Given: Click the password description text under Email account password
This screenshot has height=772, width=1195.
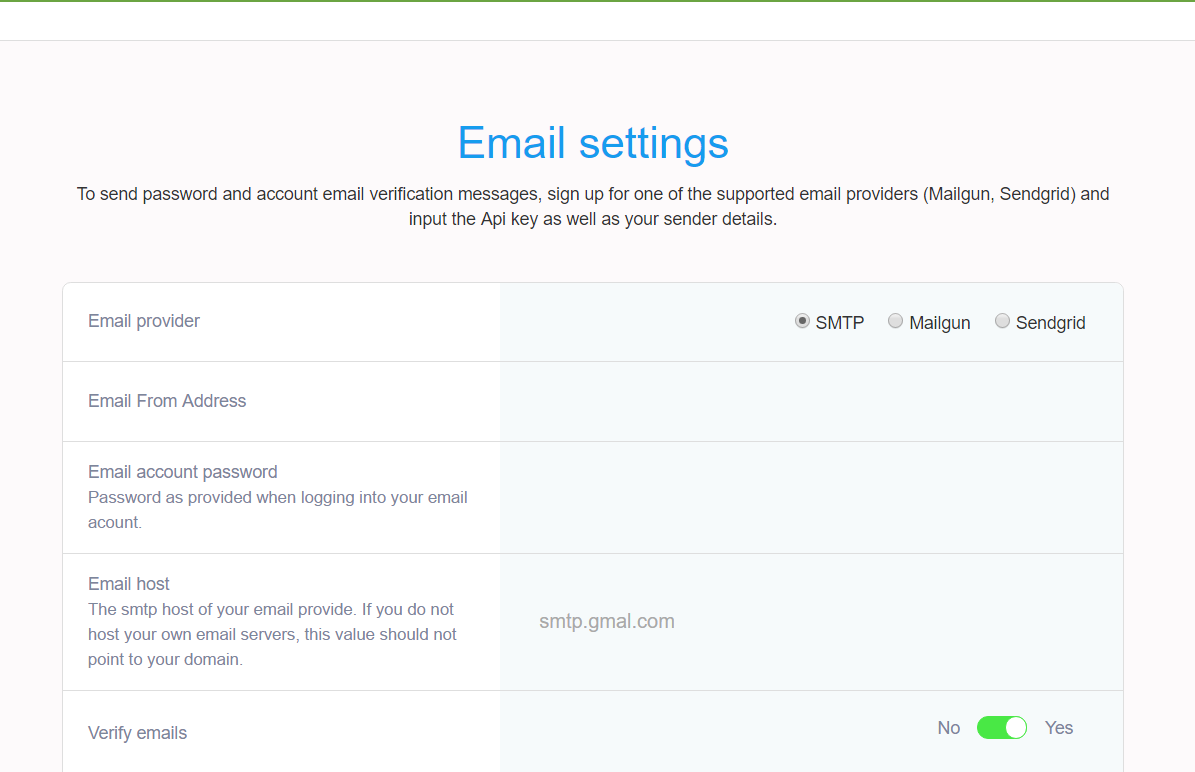Looking at the screenshot, I should click(277, 510).
